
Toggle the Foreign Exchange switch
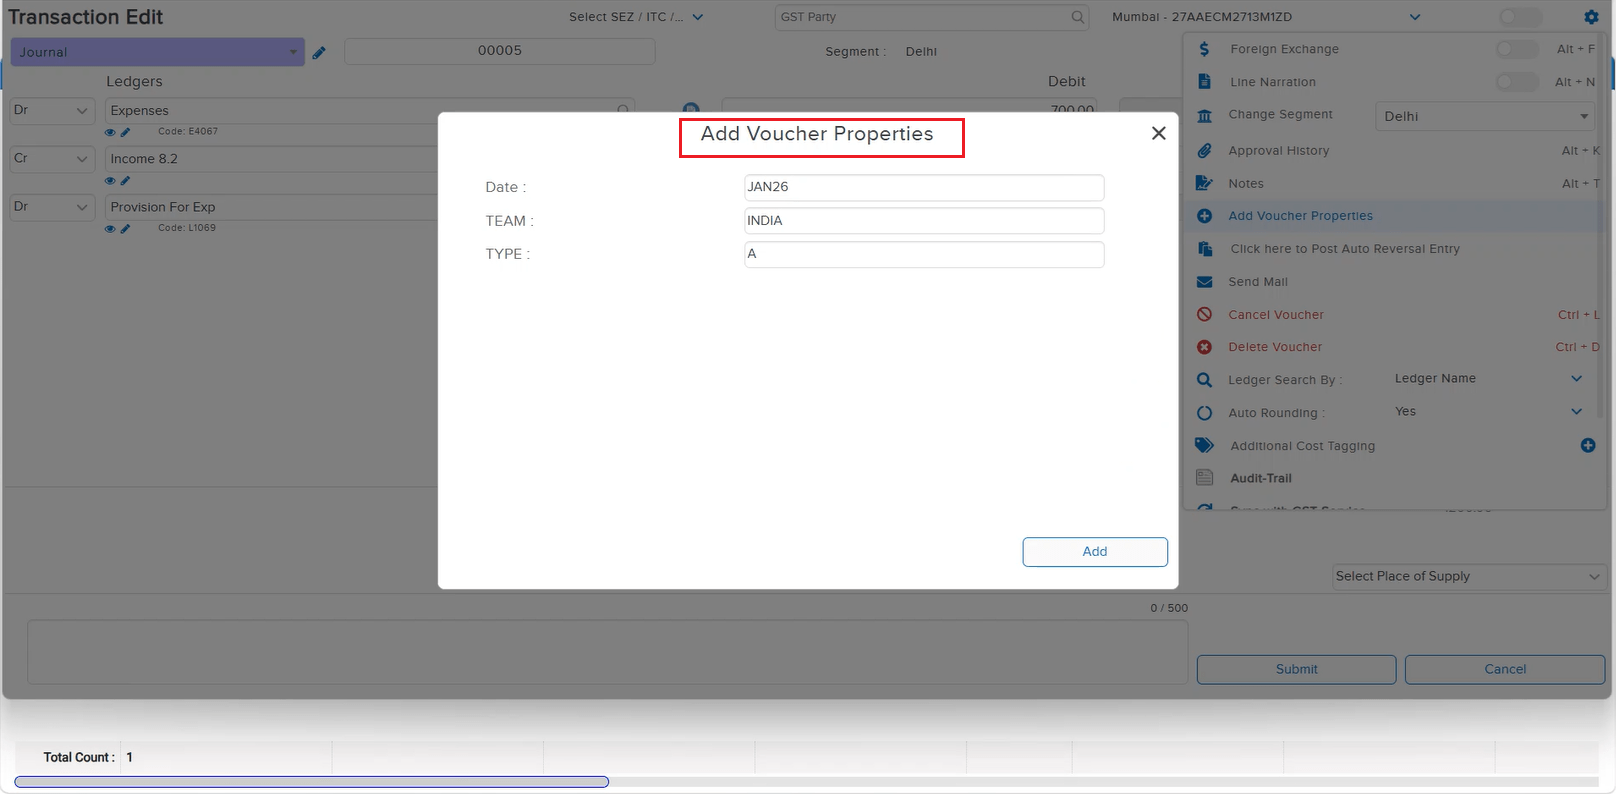point(1516,49)
